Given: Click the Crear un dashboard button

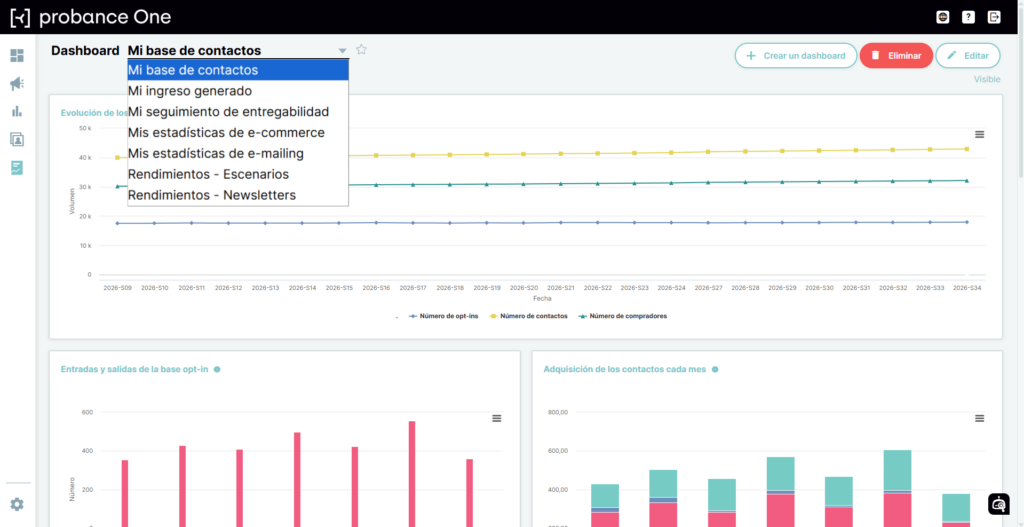Looking at the screenshot, I should click(795, 56).
